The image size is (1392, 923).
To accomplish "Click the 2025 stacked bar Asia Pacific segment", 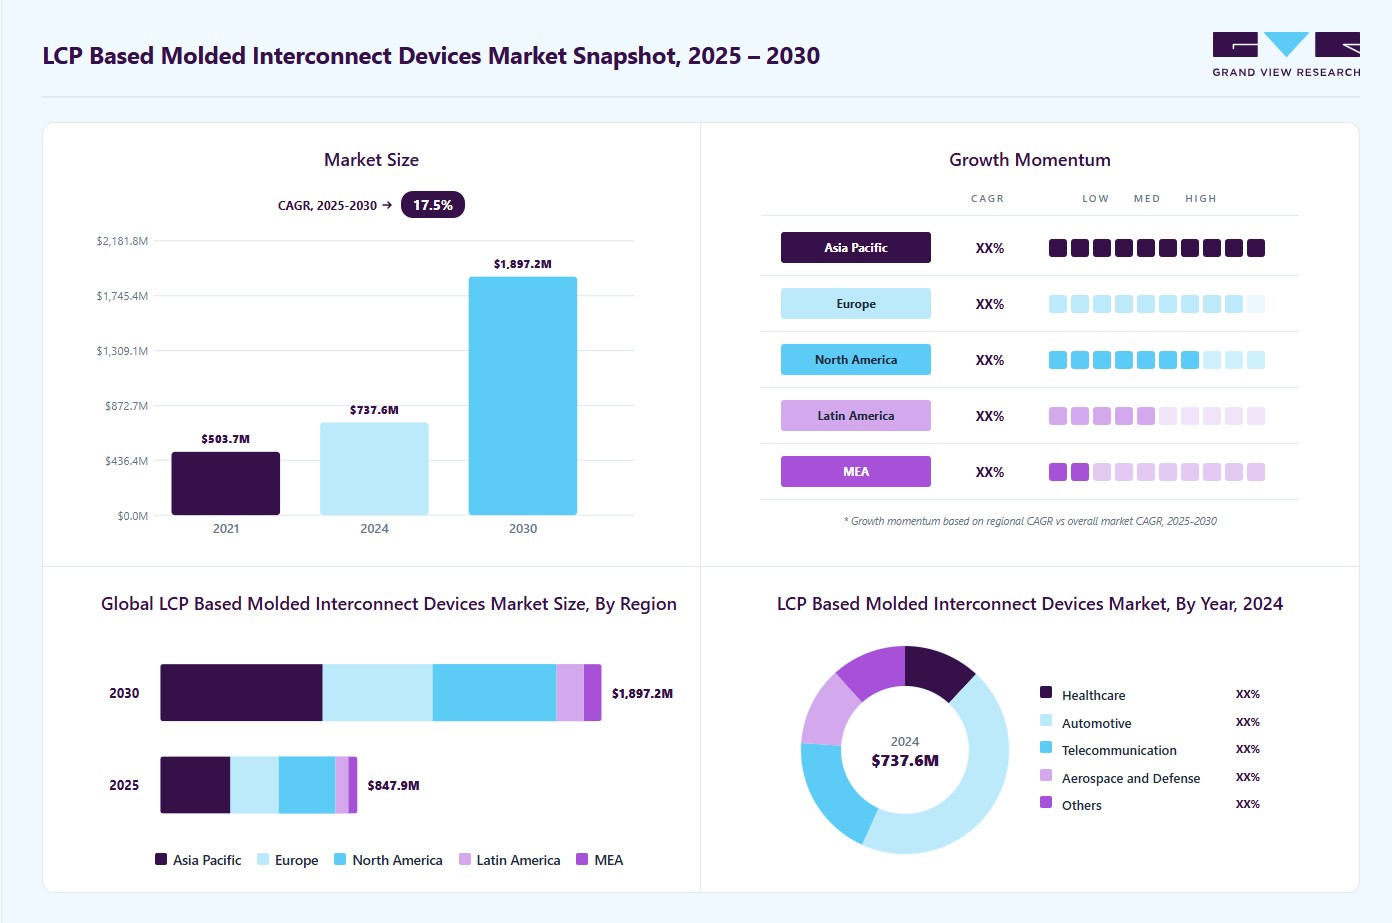I will point(195,785).
